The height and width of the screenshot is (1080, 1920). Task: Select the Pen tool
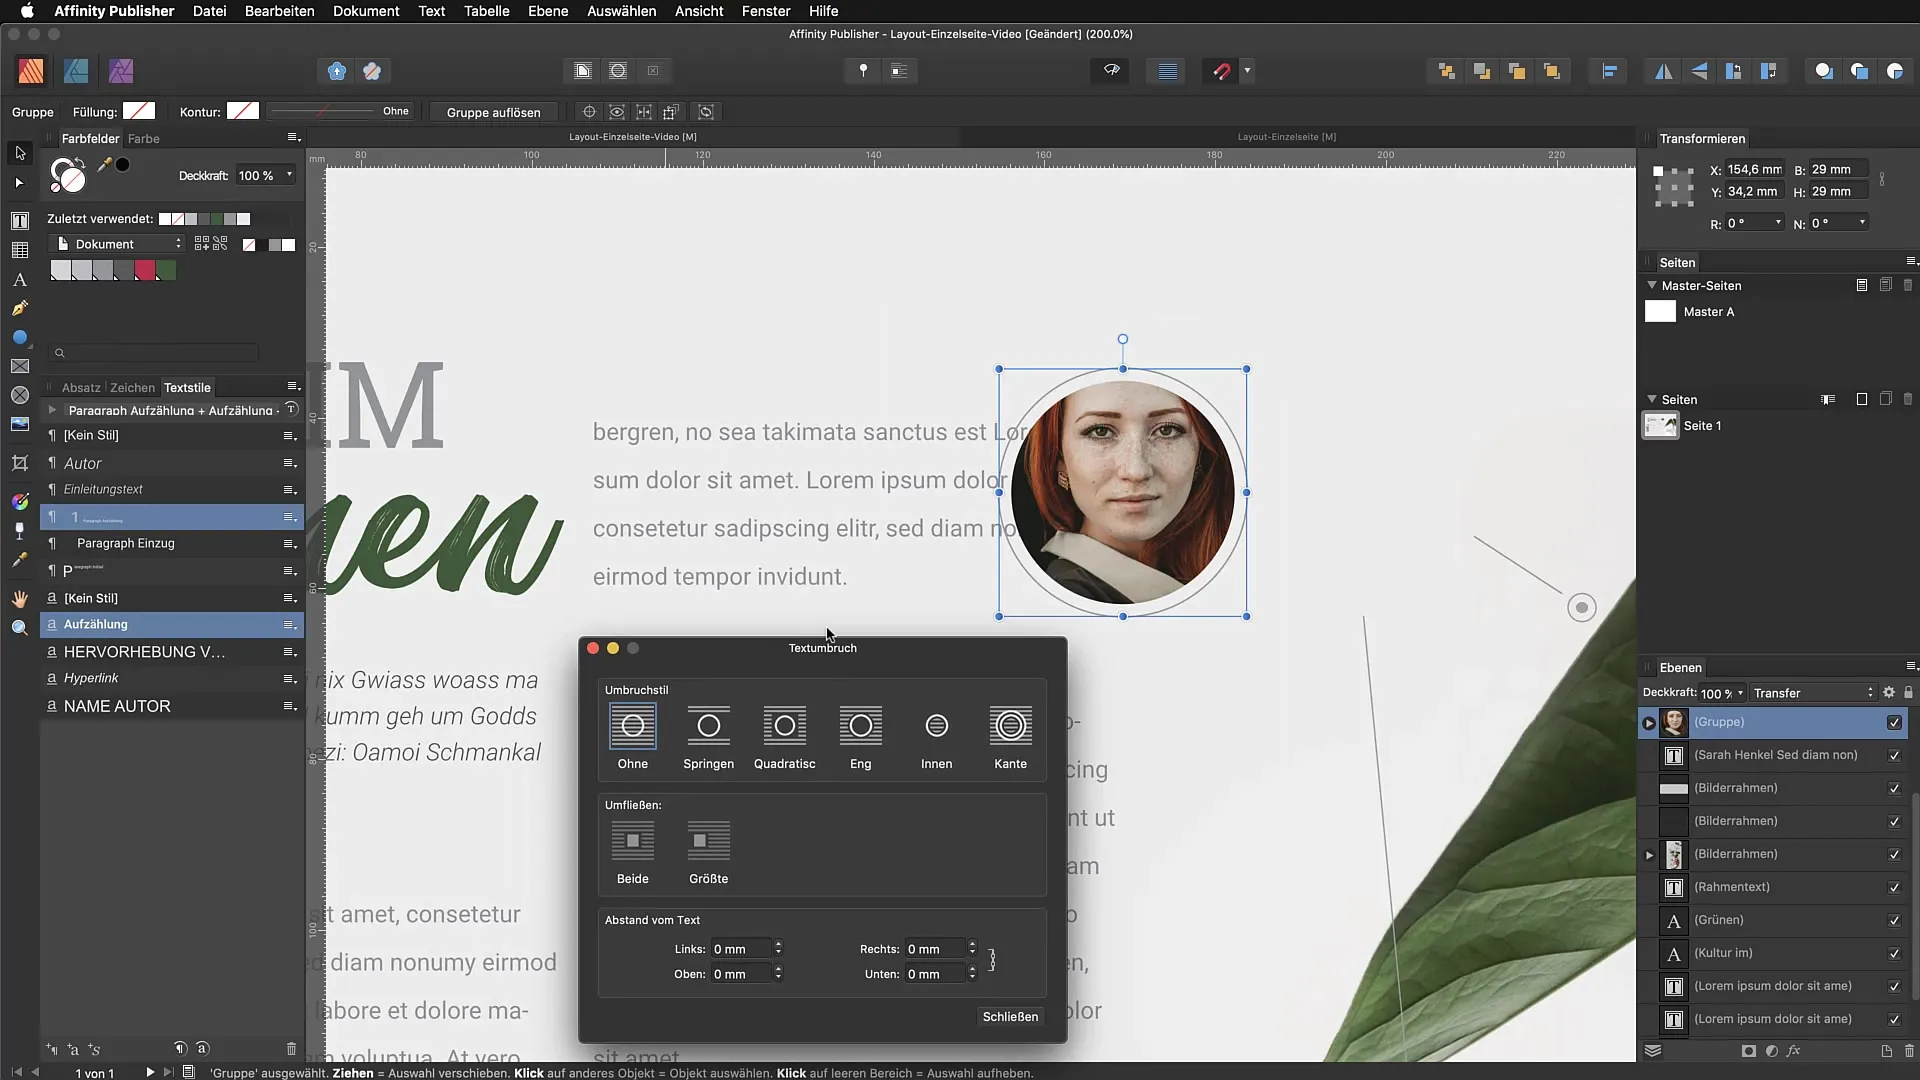coord(20,309)
